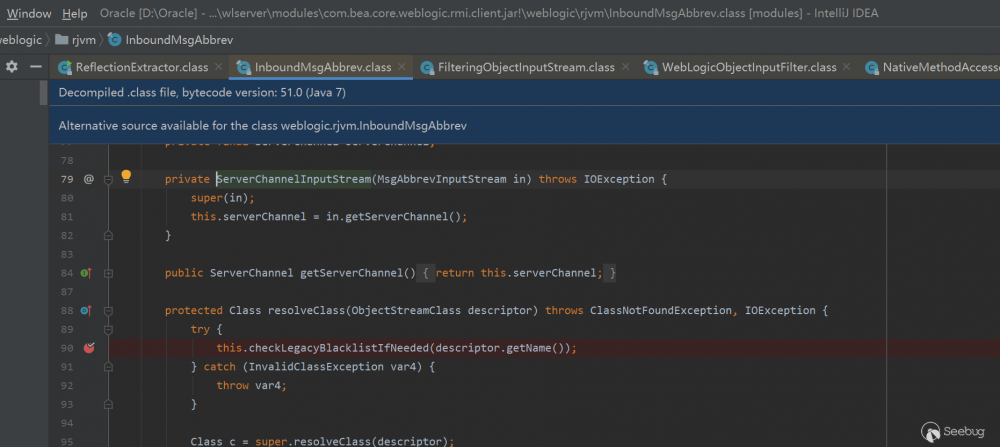Click the @ gutter marker on line 79
This screenshot has height=447, width=1000.
coord(89,179)
